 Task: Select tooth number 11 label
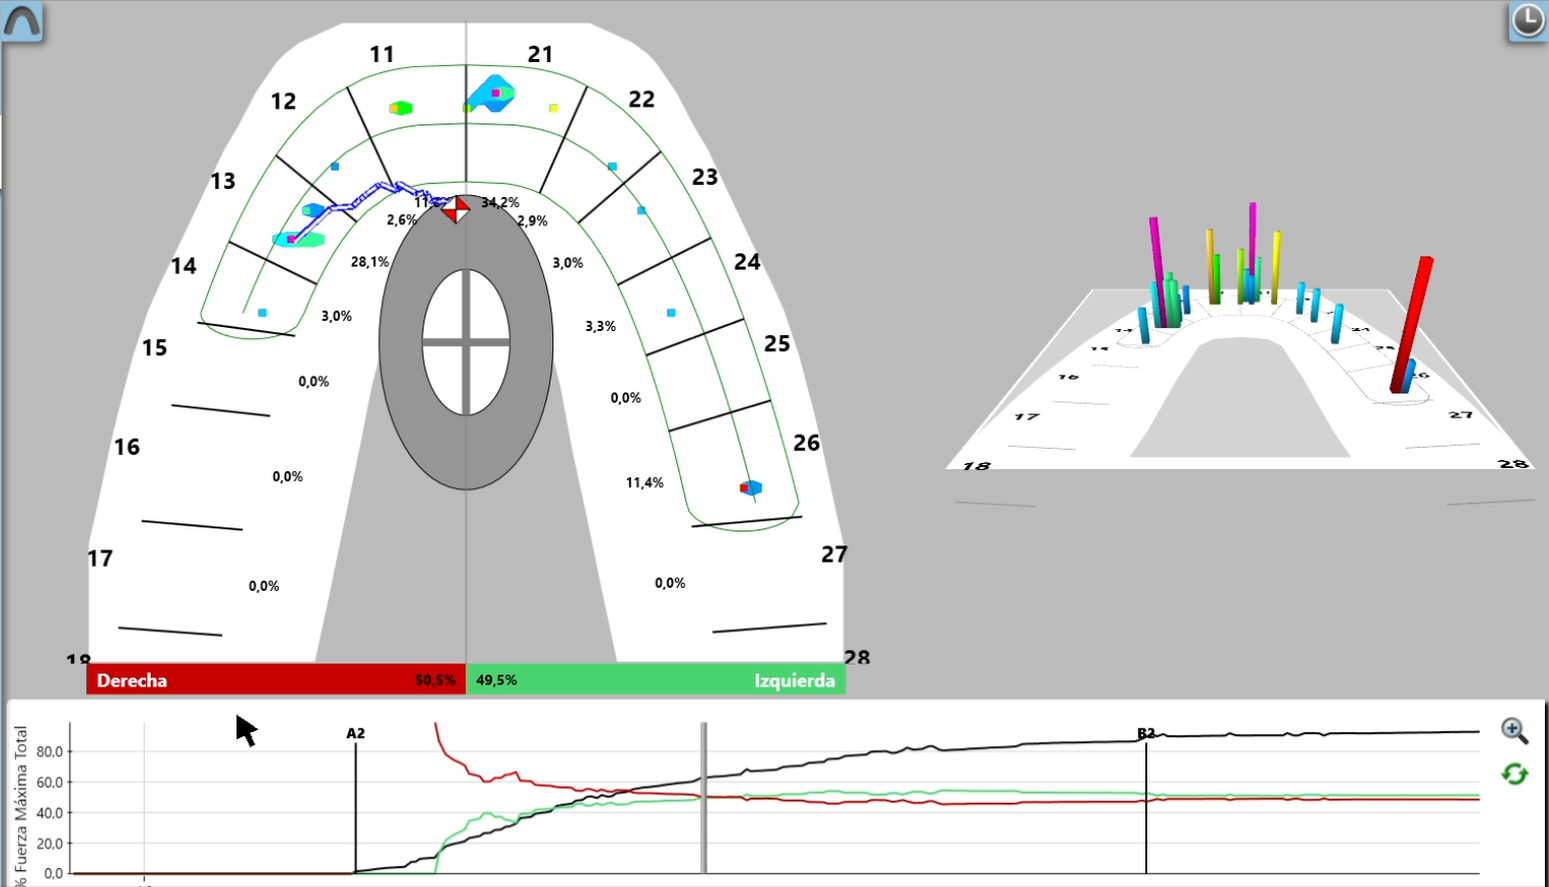pyautogui.click(x=382, y=54)
